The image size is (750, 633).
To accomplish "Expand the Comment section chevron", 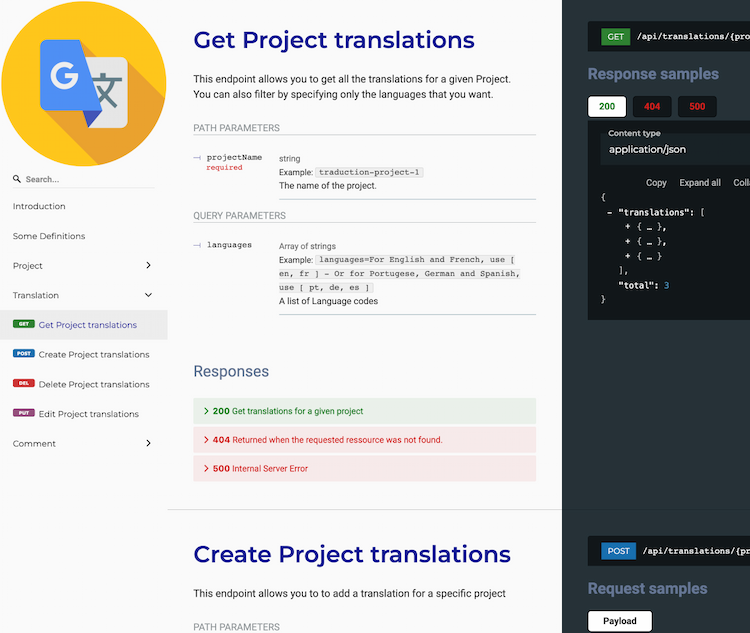I will coord(148,443).
